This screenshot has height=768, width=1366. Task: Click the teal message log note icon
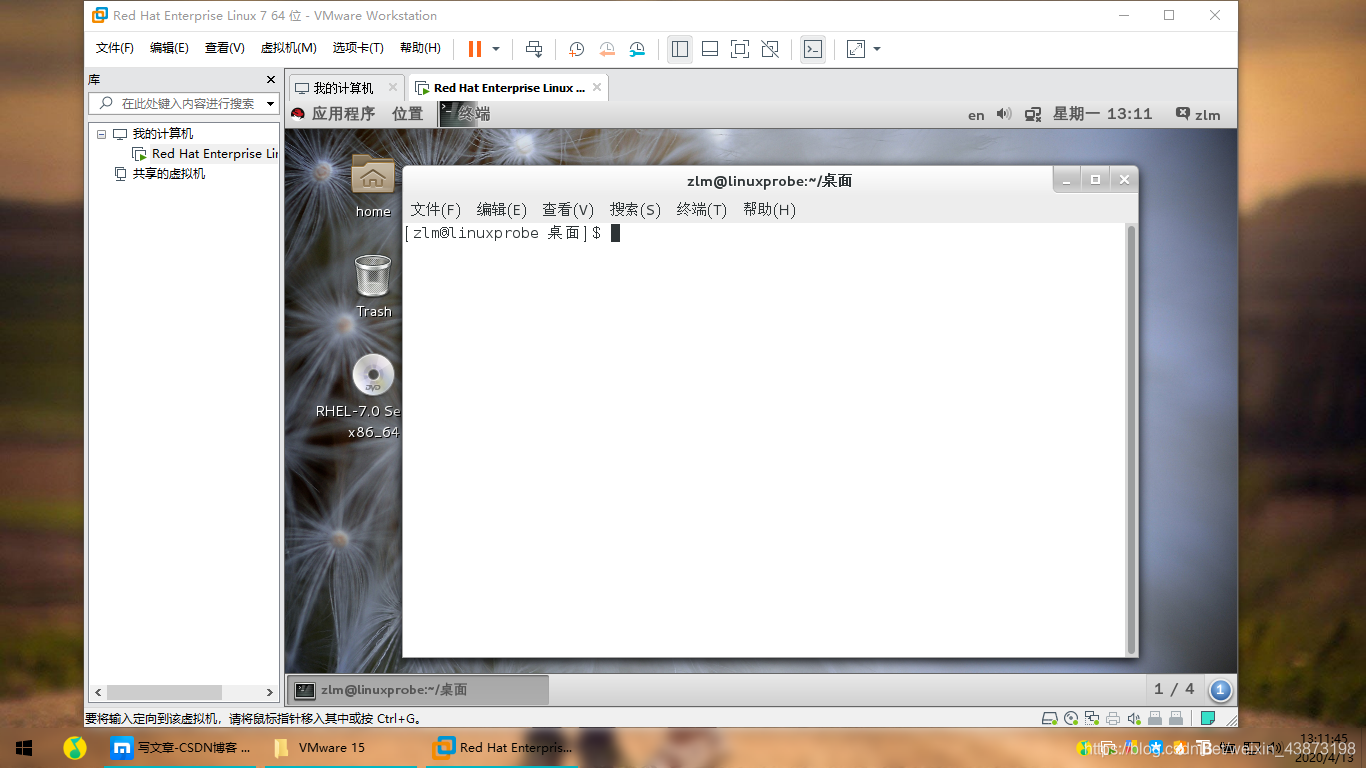point(1208,718)
